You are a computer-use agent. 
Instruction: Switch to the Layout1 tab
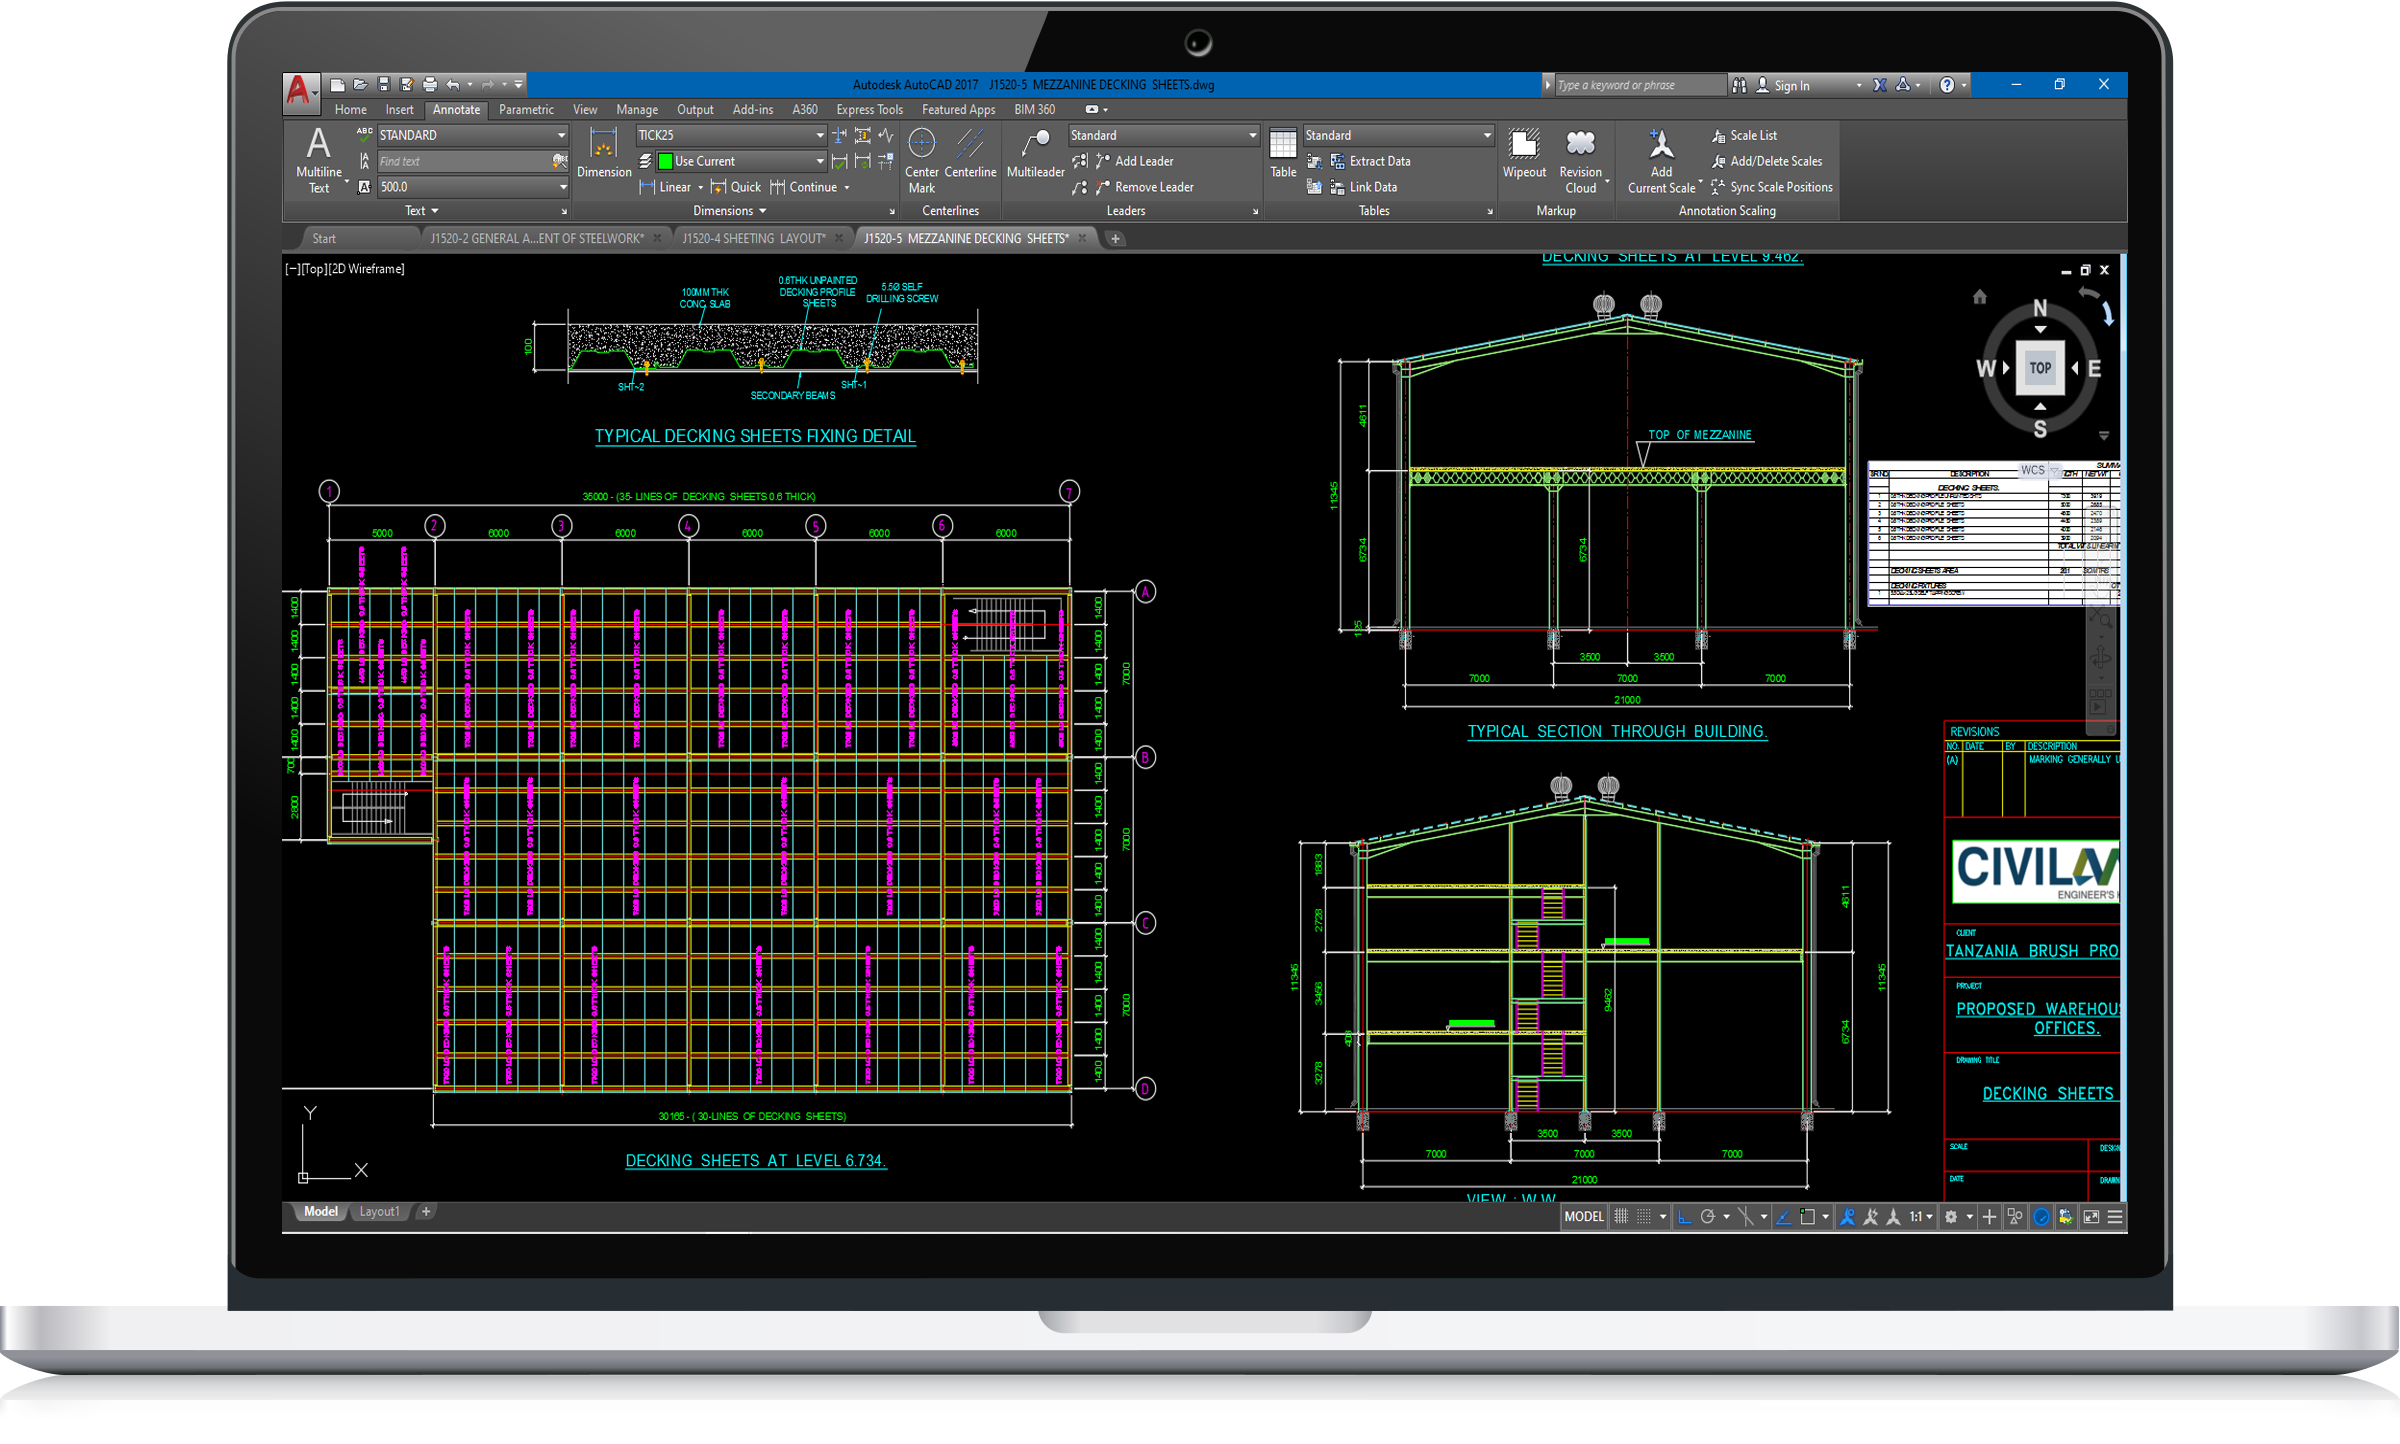pos(379,1212)
